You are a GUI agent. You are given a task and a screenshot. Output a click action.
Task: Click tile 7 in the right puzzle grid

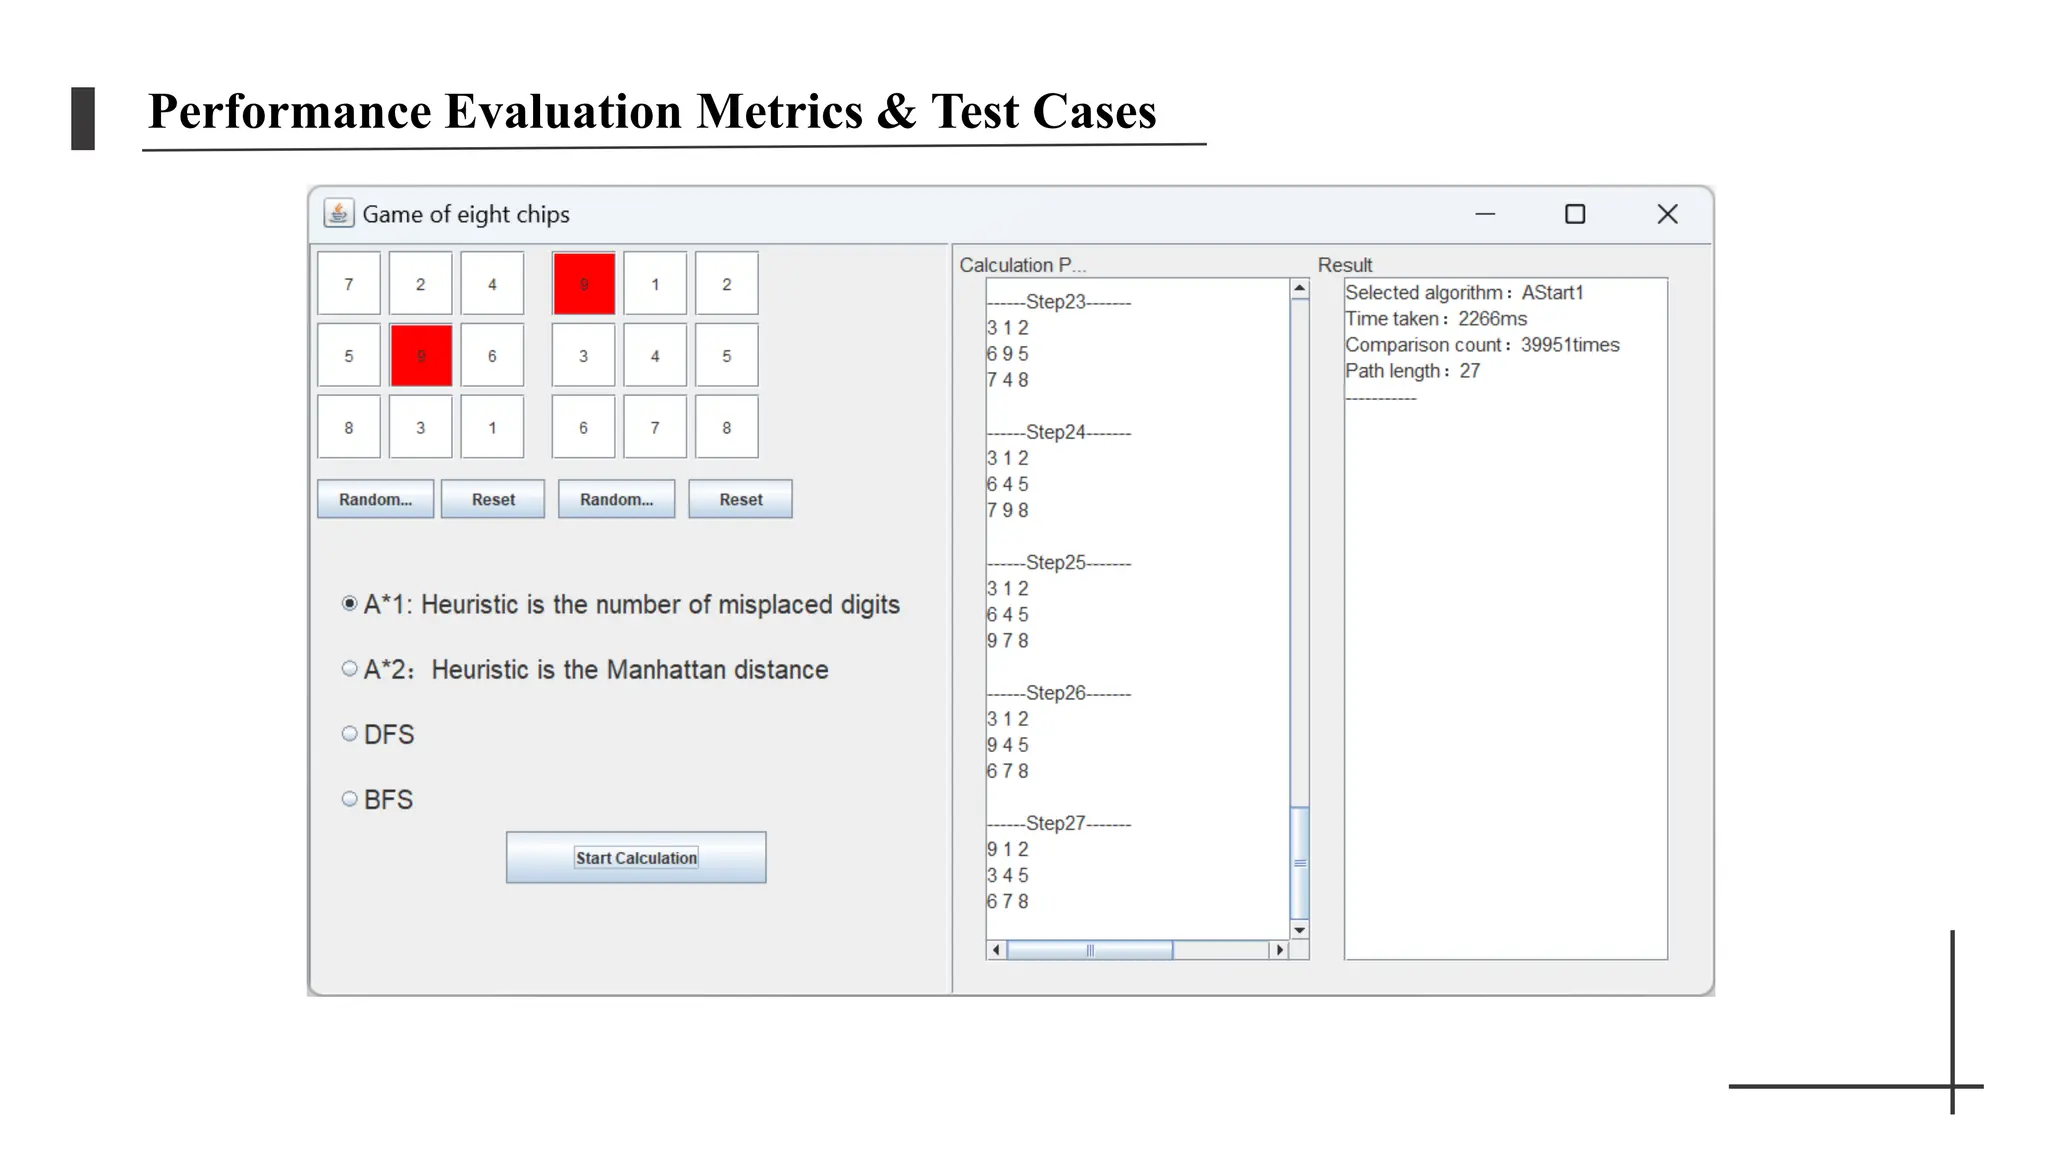[655, 427]
